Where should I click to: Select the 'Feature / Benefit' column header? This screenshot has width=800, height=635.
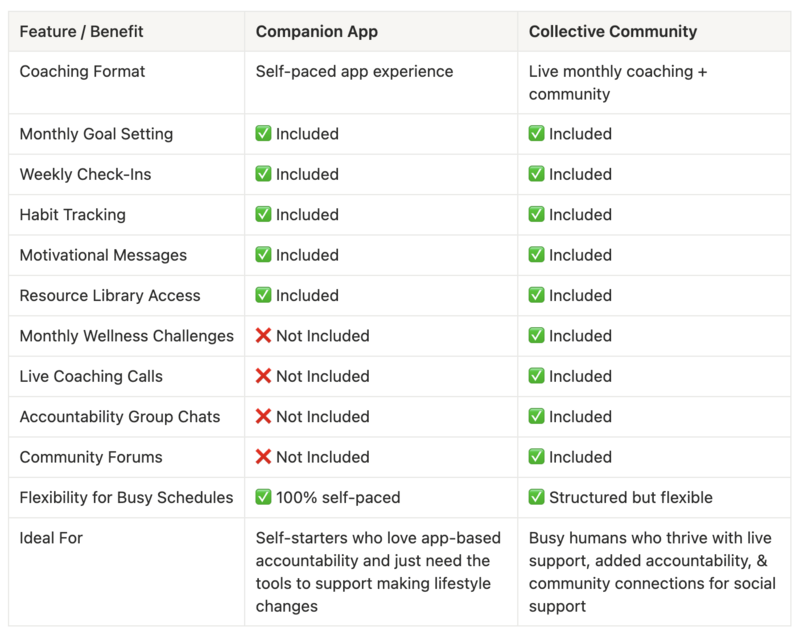pyautogui.click(x=81, y=31)
